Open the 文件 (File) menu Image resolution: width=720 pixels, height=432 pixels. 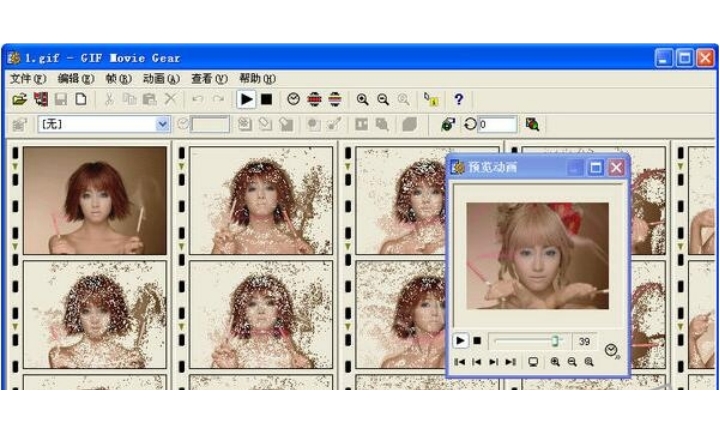tap(28, 79)
